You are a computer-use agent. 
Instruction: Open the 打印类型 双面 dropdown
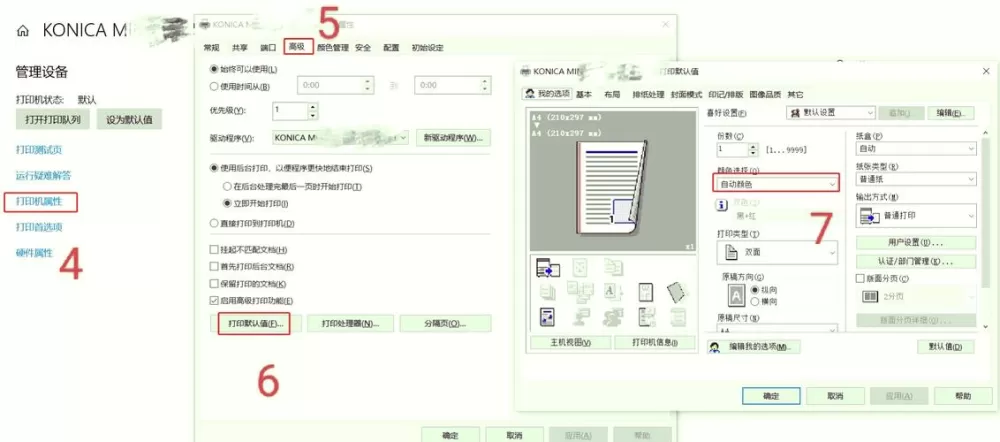click(x=777, y=252)
